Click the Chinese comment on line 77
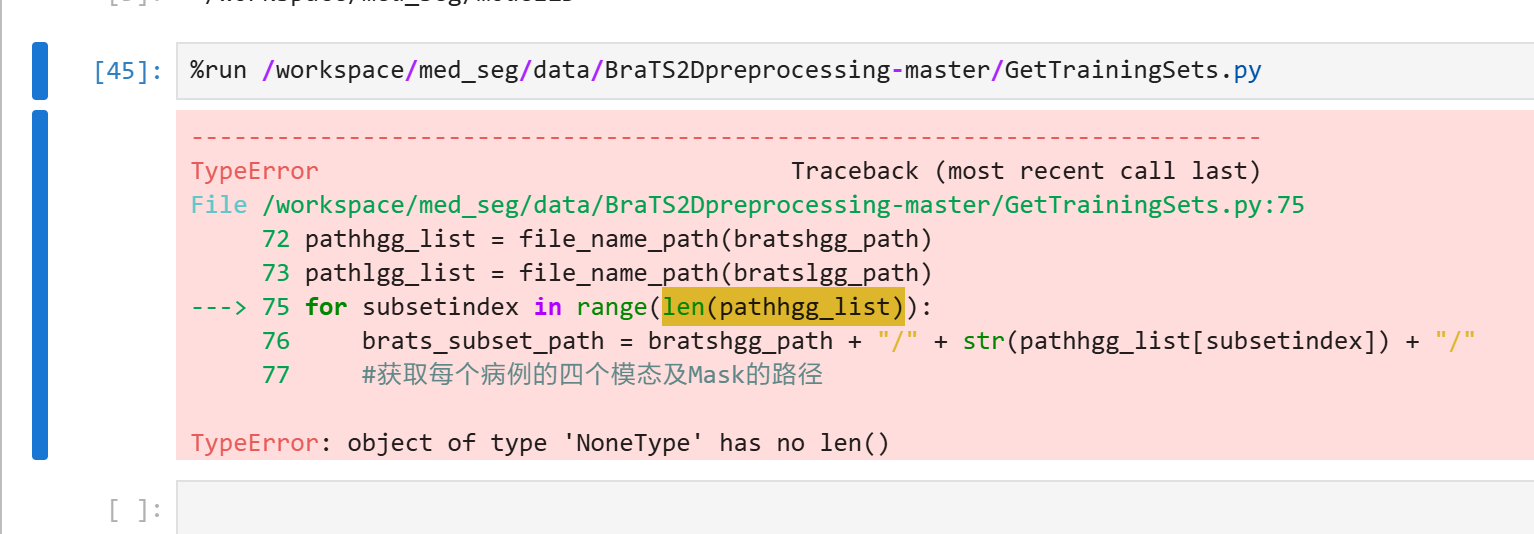This screenshot has width=1534, height=534. pyautogui.click(x=592, y=375)
